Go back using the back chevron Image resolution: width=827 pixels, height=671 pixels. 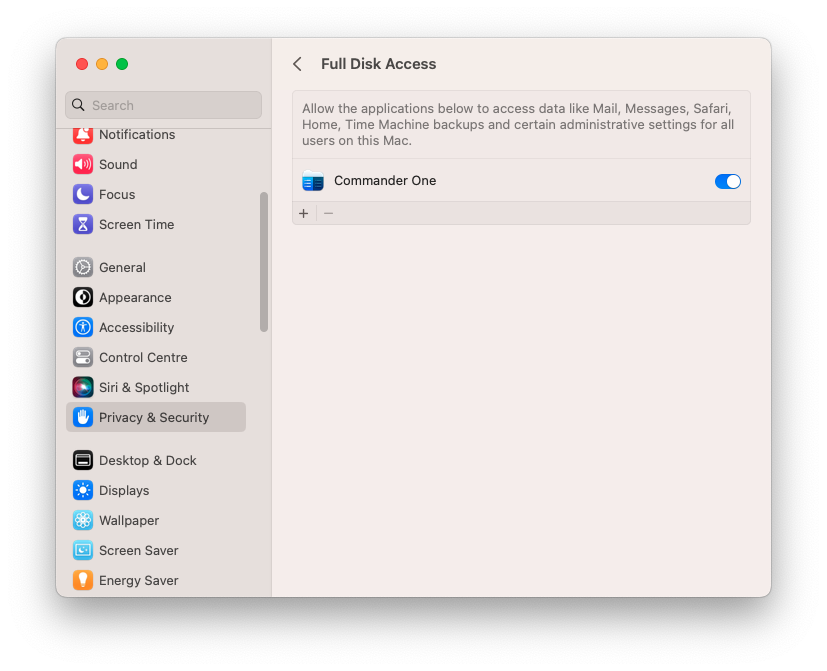click(297, 63)
